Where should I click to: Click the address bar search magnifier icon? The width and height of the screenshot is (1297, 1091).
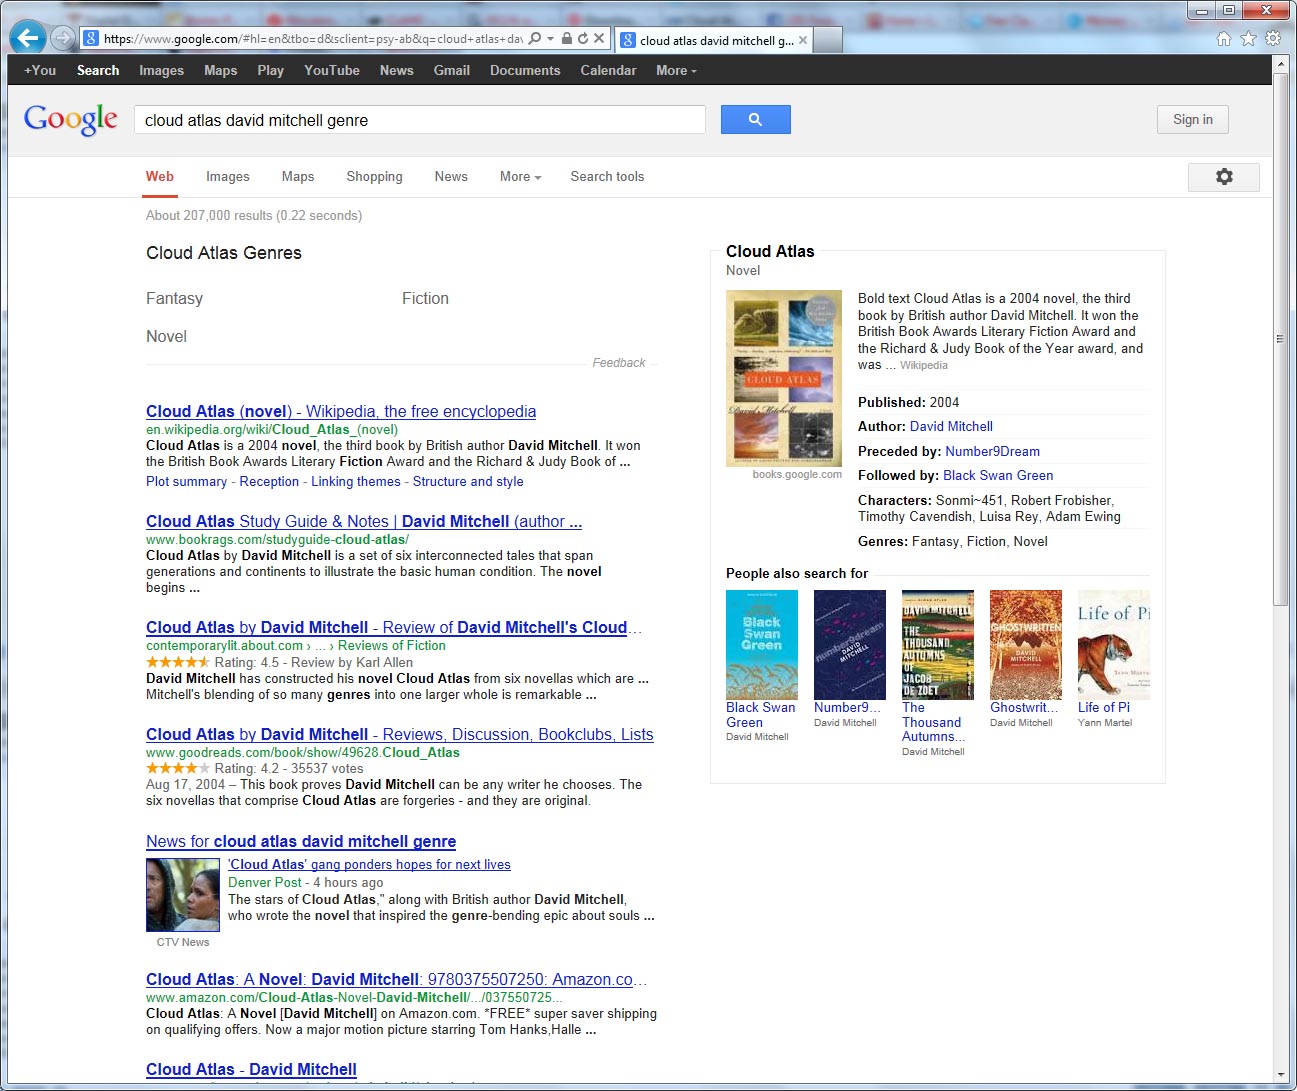(535, 39)
